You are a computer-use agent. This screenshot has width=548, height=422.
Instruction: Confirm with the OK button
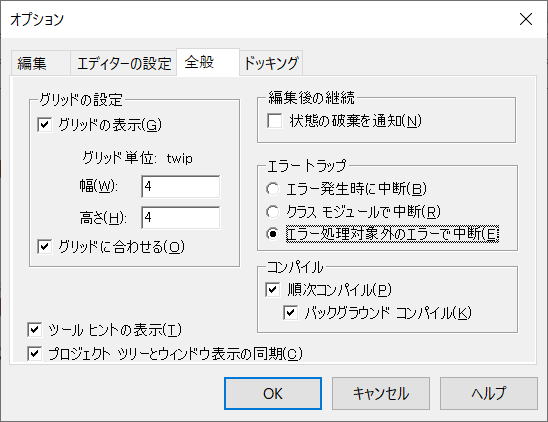[x=273, y=394]
